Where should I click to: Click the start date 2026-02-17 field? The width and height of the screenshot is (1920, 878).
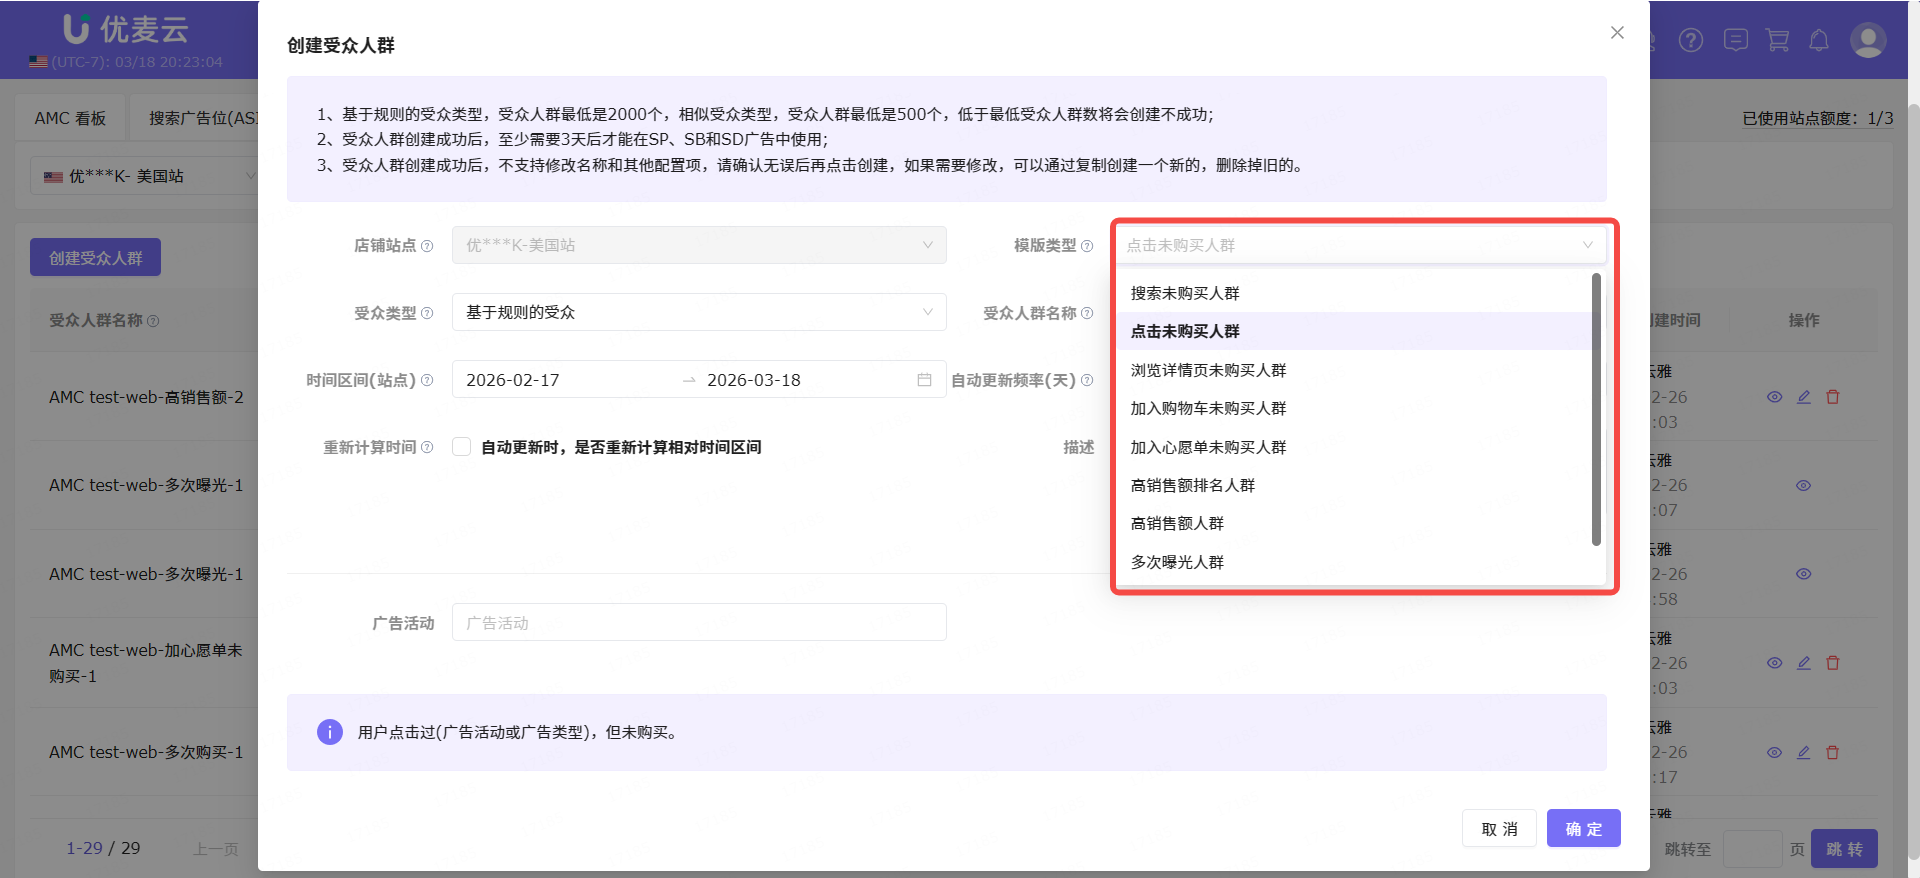pos(566,380)
